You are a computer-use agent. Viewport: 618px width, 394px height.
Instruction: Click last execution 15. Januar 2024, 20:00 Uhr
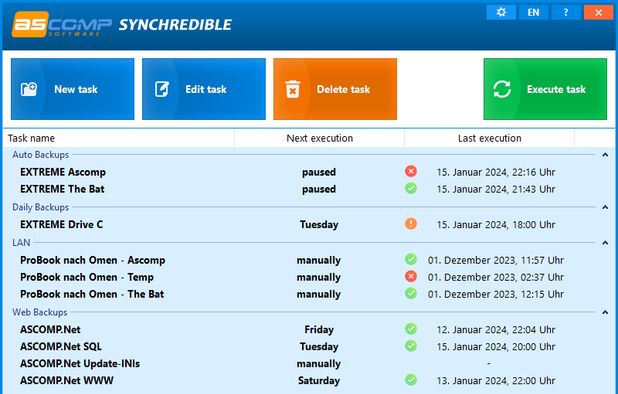[496, 347]
